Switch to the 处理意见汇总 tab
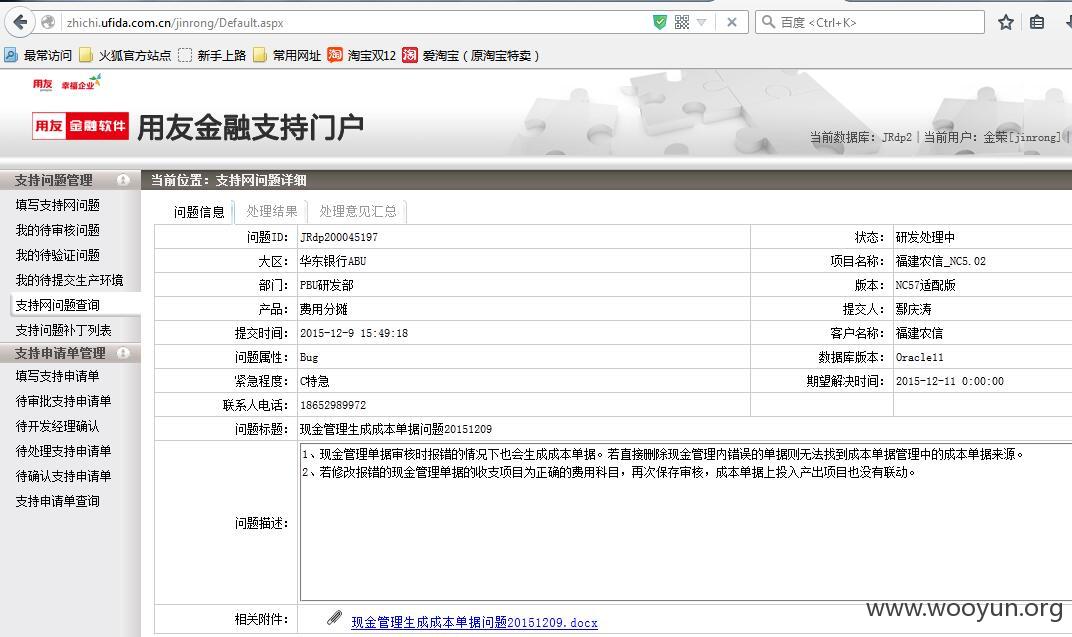The height and width of the screenshot is (637, 1072). point(358,212)
